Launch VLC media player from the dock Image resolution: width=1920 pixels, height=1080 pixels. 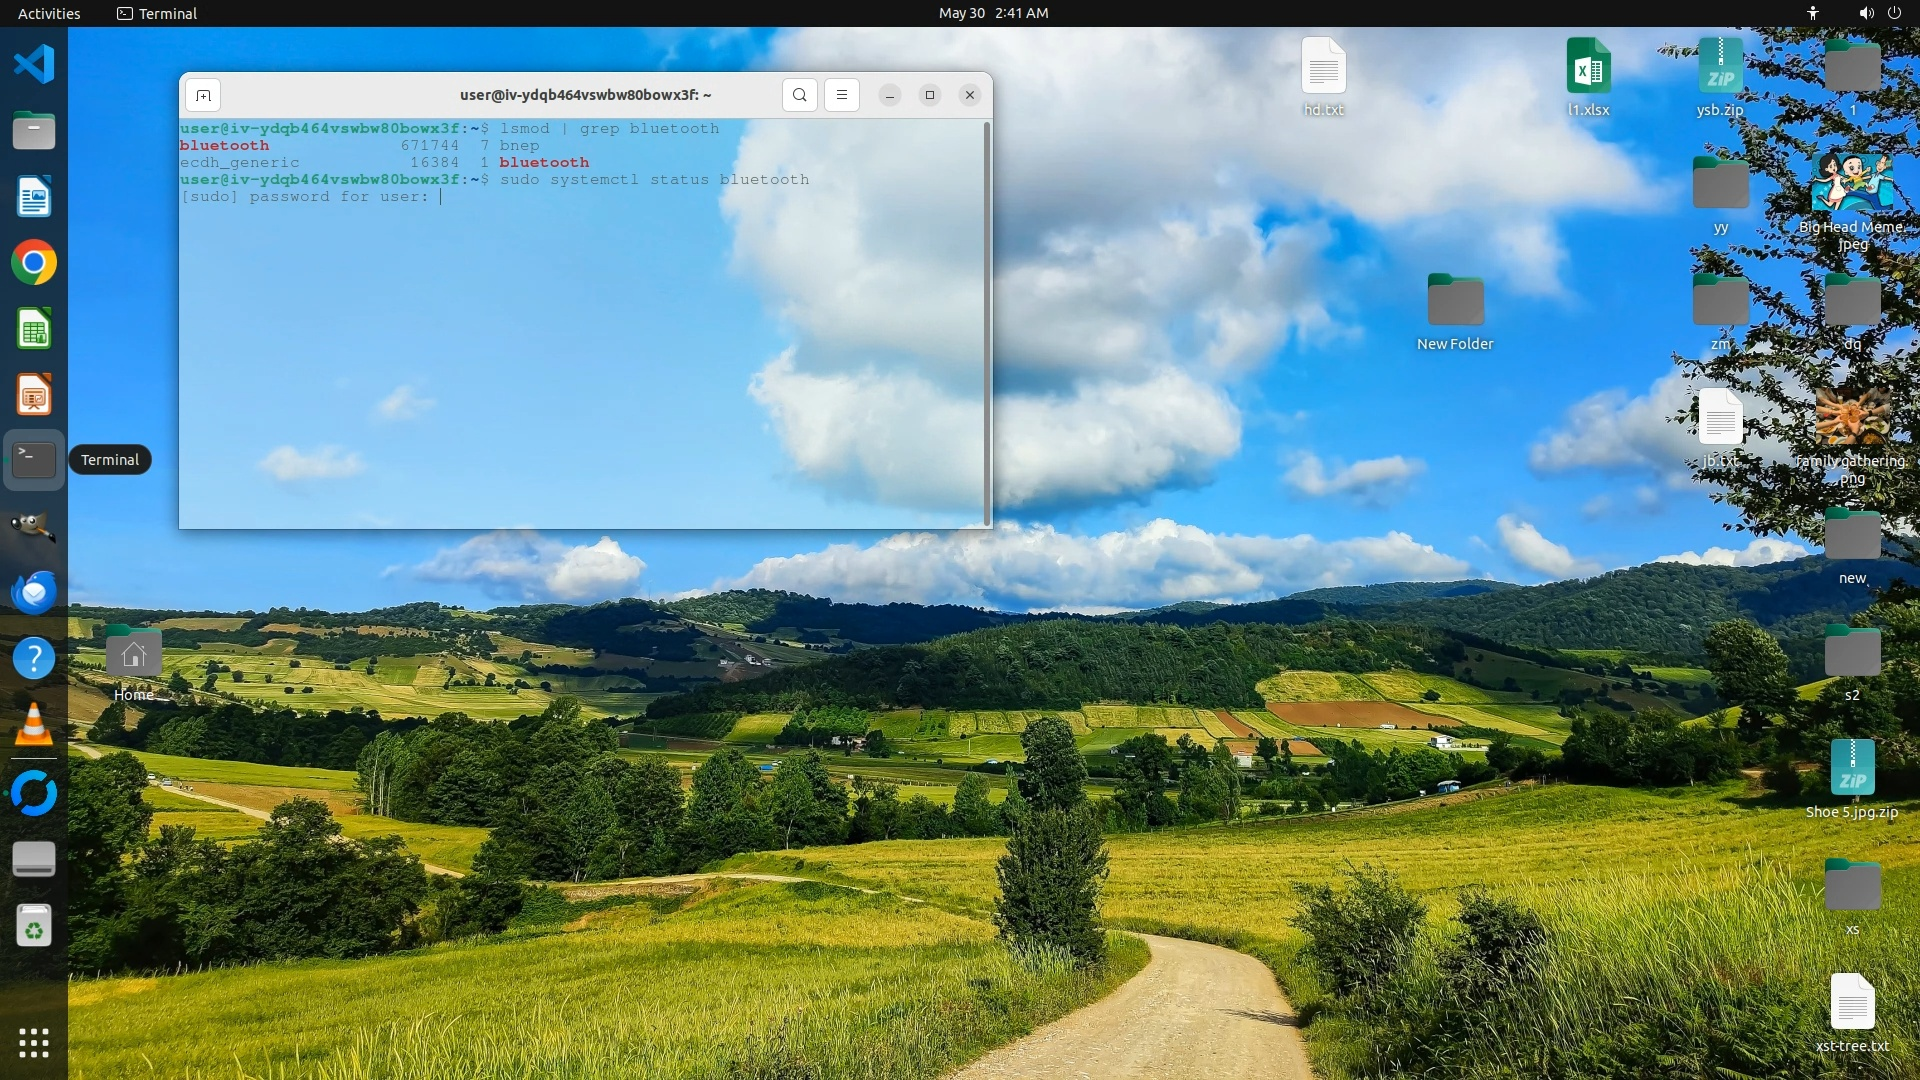[34, 724]
